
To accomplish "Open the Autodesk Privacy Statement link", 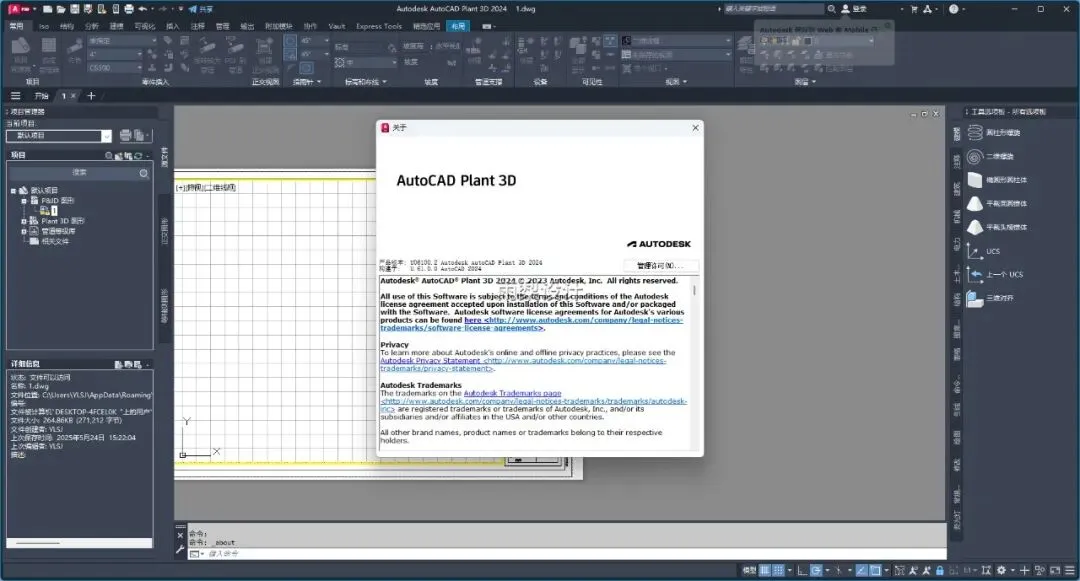I will [430, 361].
